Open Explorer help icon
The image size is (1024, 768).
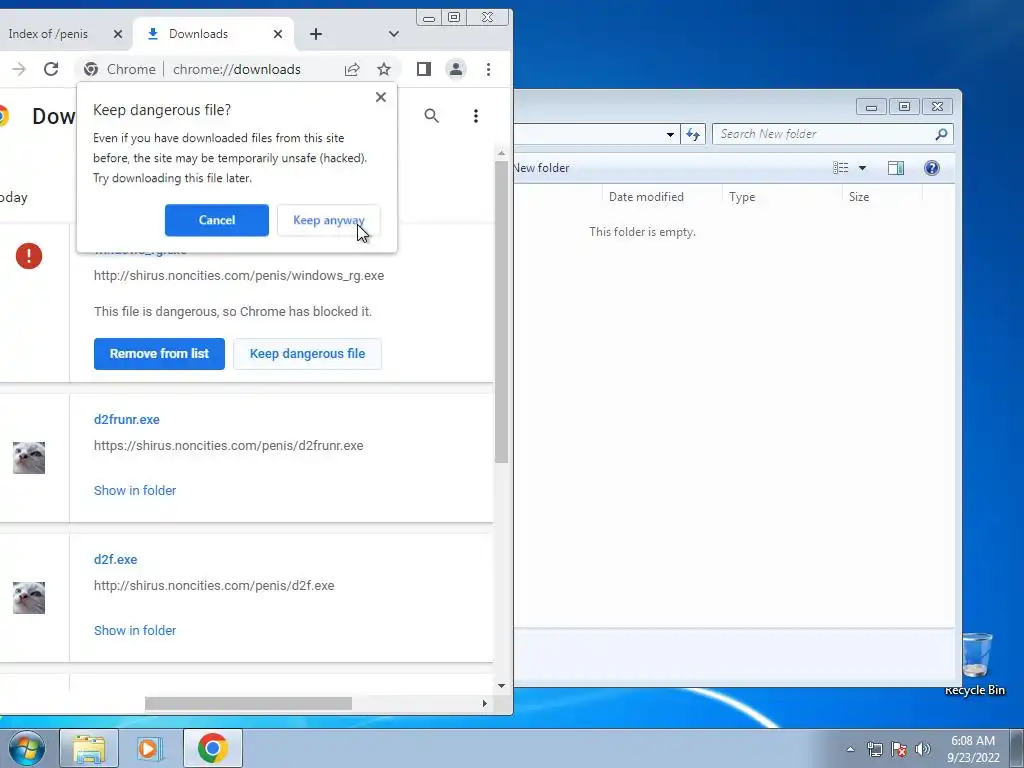click(932, 168)
